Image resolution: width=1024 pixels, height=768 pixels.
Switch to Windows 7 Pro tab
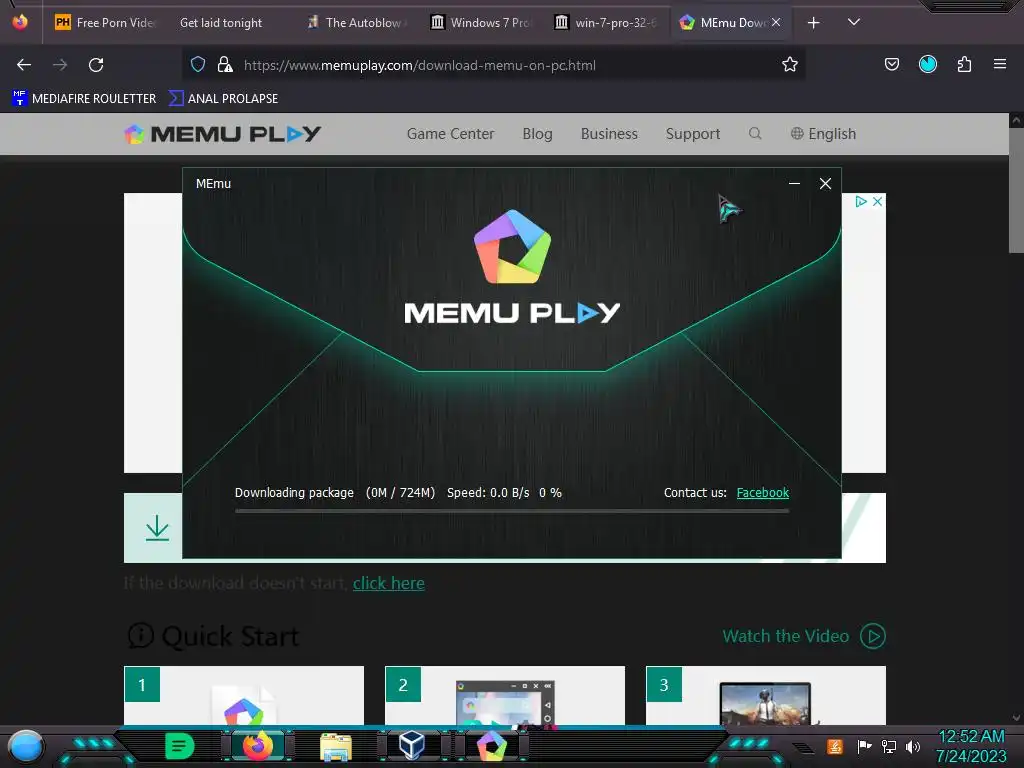coord(482,23)
